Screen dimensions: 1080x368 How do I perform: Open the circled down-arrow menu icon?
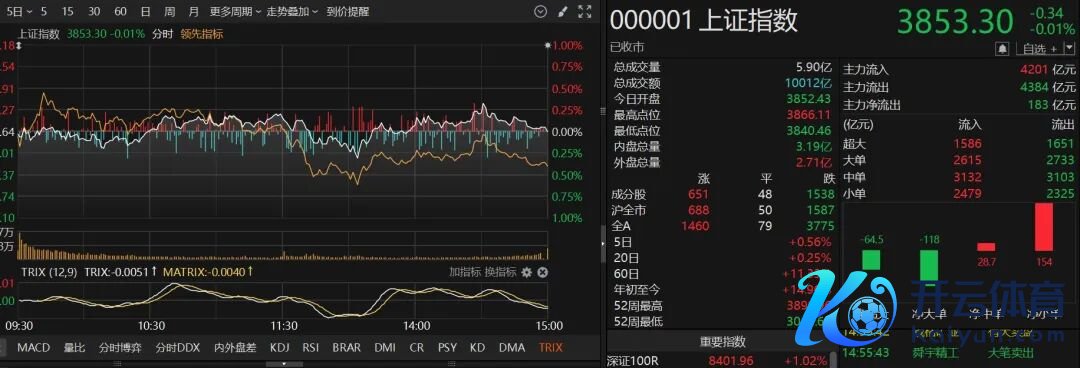(x=541, y=12)
